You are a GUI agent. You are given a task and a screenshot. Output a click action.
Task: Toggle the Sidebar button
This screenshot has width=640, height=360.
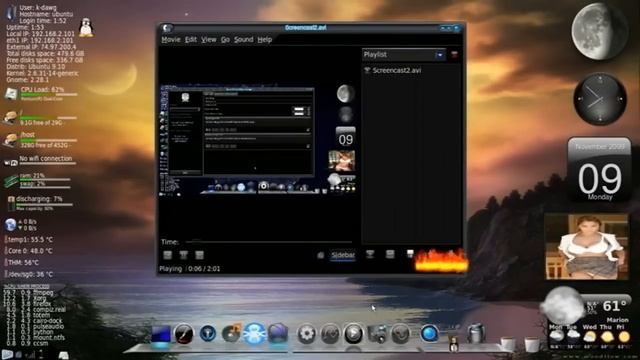(x=343, y=255)
